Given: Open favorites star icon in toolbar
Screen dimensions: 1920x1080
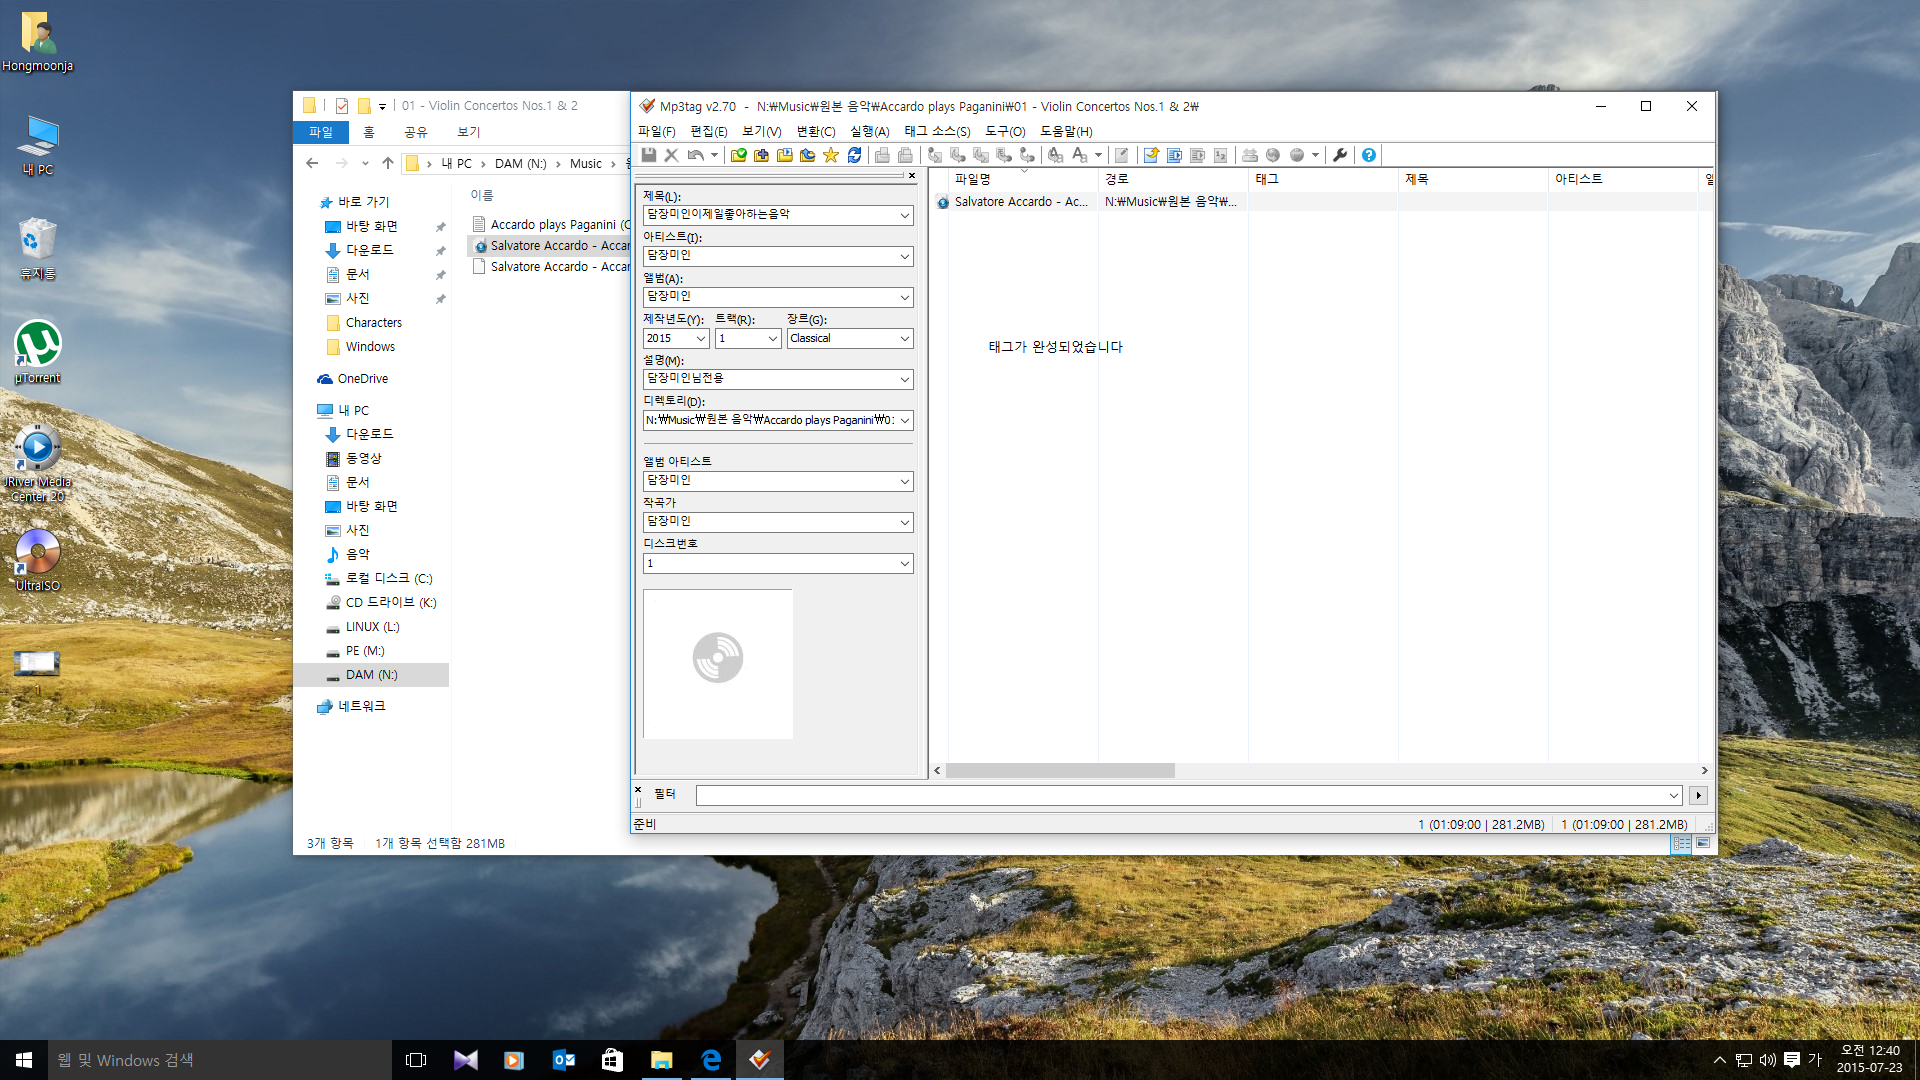Looking at the screenshot, I should click(x=831, y=155).
